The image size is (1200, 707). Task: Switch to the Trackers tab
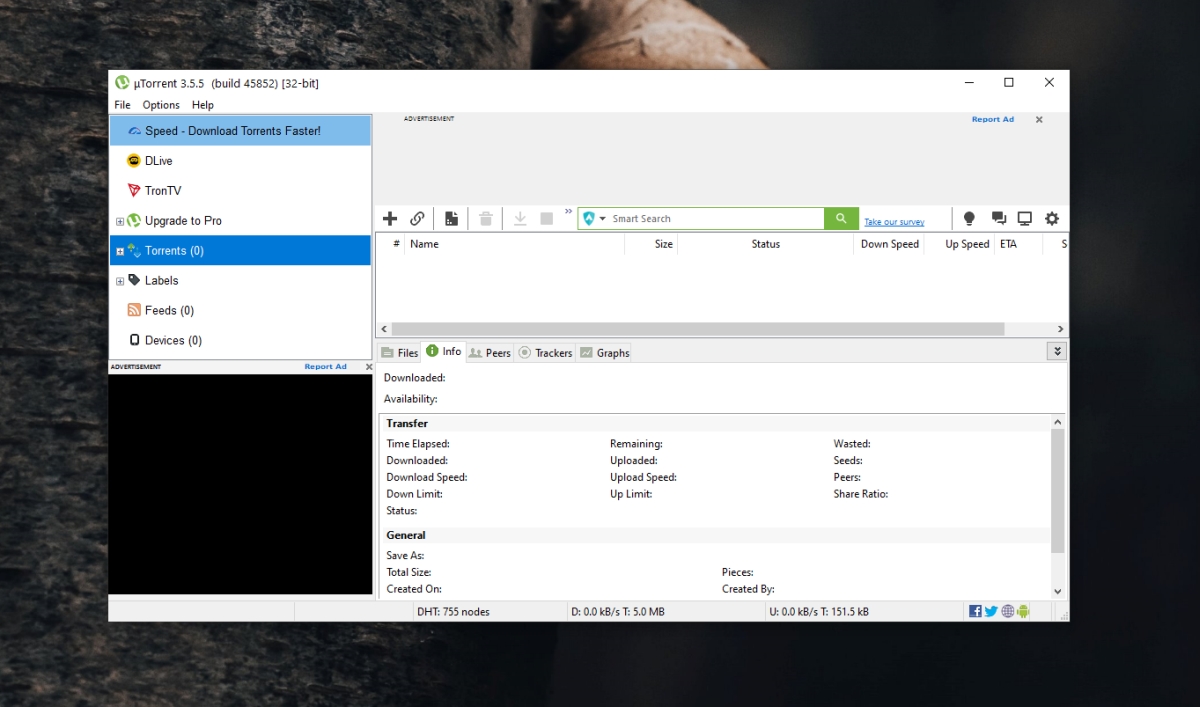[x=545, y=353]
